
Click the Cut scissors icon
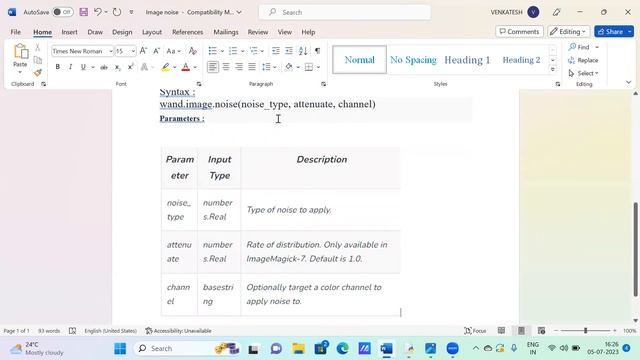point(38,48)
